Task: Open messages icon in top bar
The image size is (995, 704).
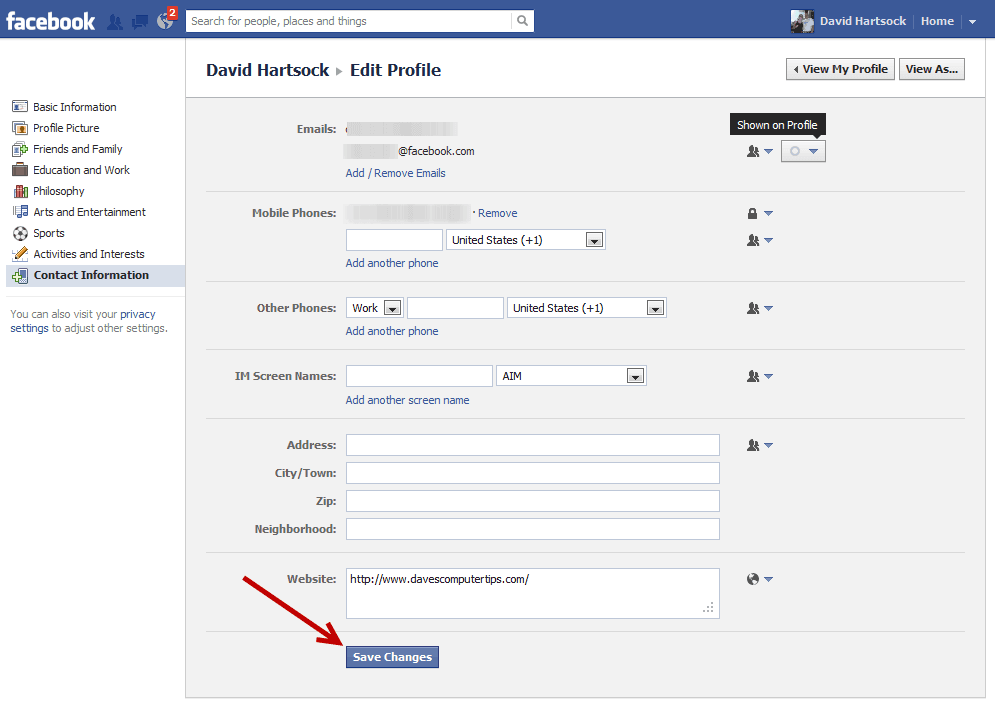Action: coord(140,22)
